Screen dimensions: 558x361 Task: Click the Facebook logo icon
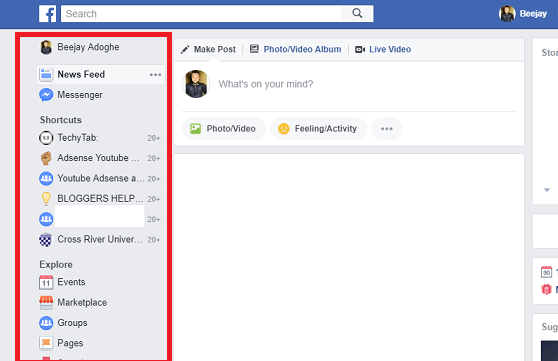click(47, 14)
